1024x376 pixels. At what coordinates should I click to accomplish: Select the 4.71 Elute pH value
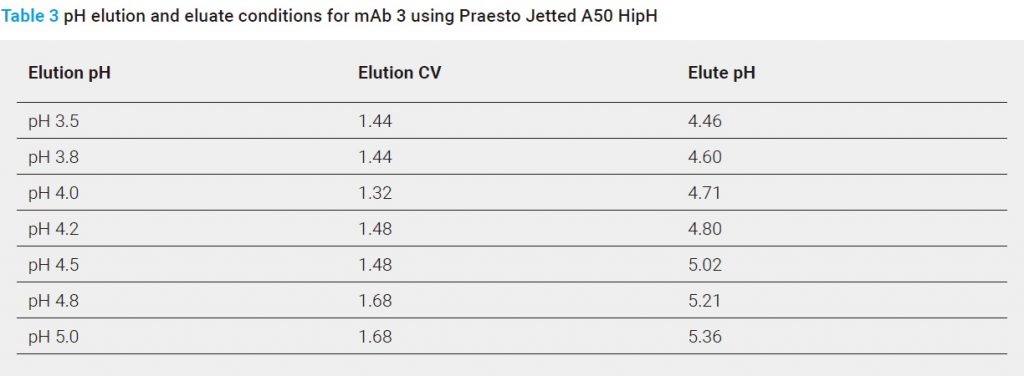tap(705, 193)
